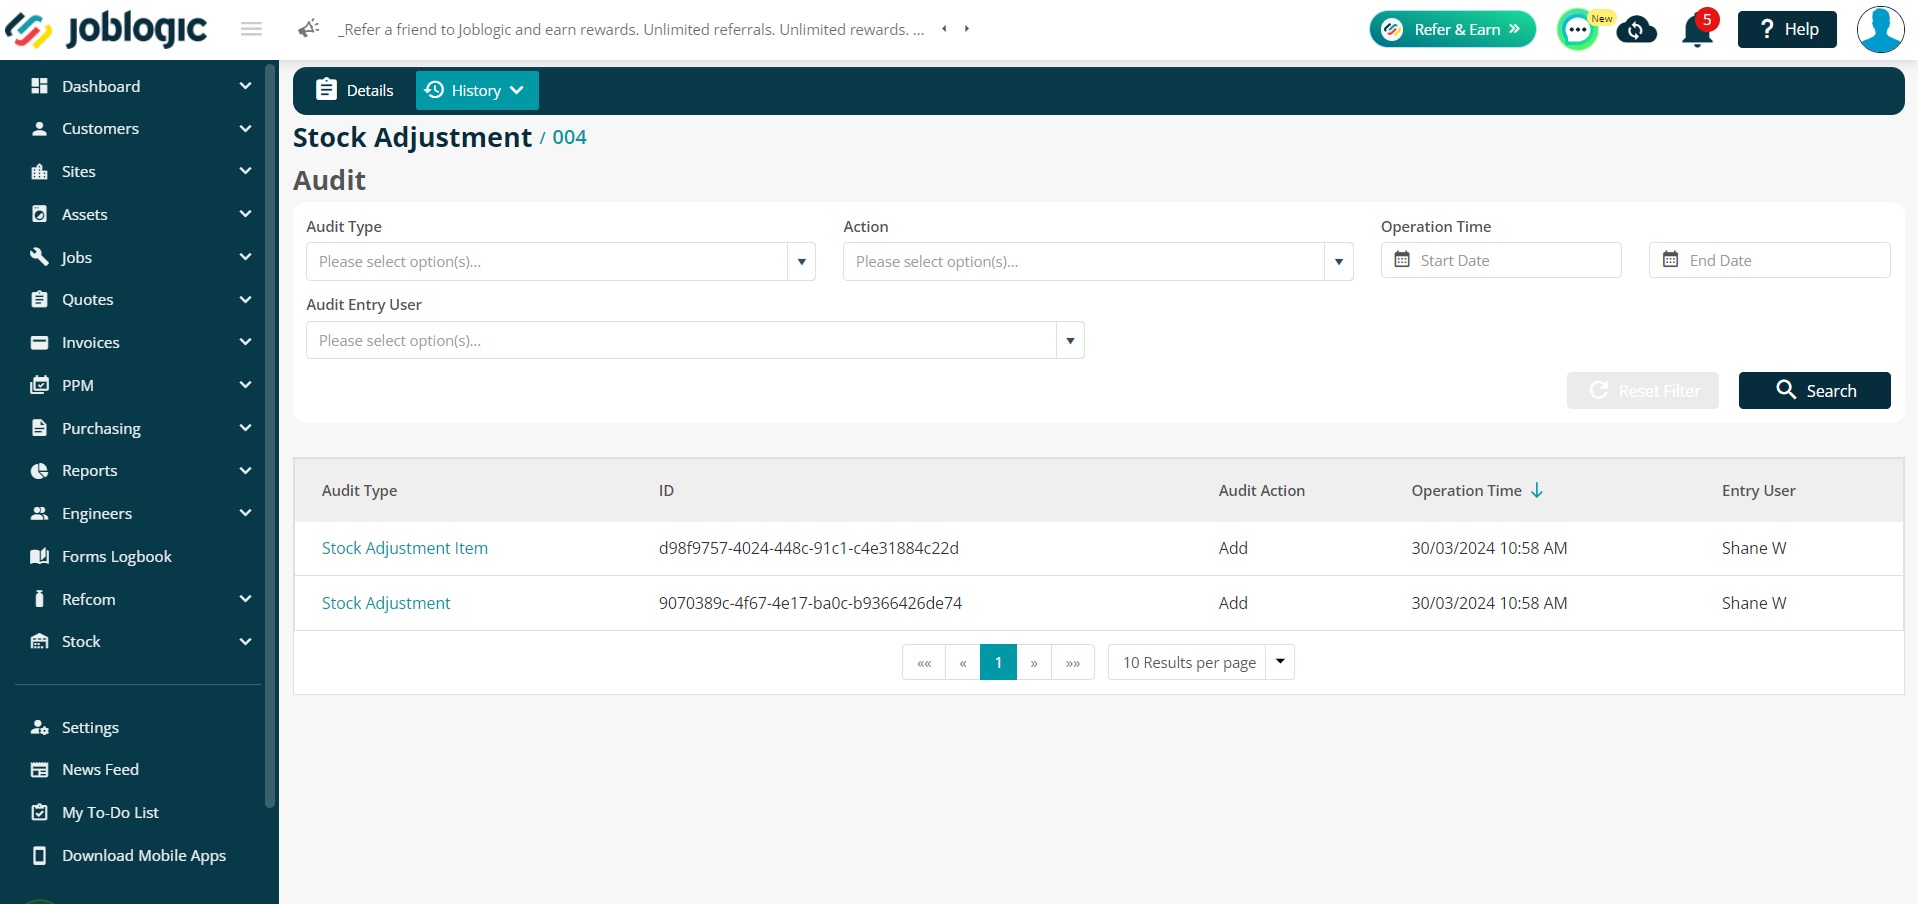Click the Quotes clipboard icon

click(40, 299)
